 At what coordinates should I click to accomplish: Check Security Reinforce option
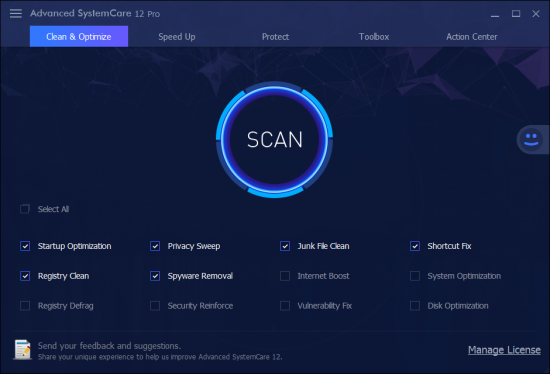point(155,306)
